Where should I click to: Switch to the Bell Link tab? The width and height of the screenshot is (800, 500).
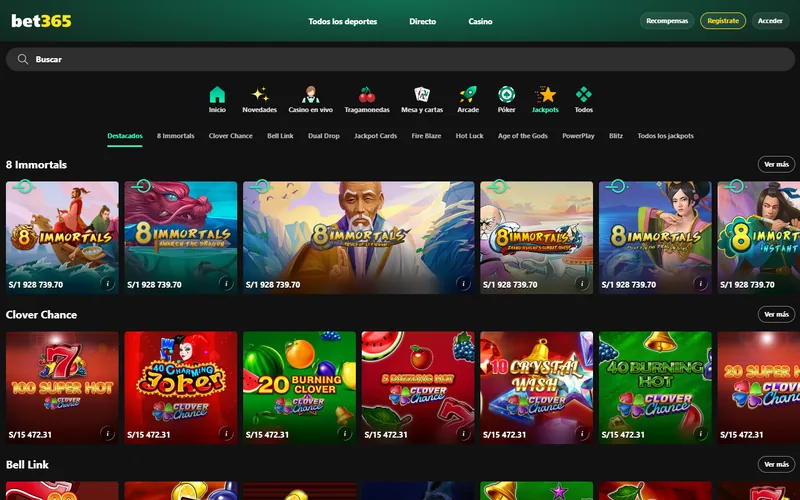click(280, 136)
